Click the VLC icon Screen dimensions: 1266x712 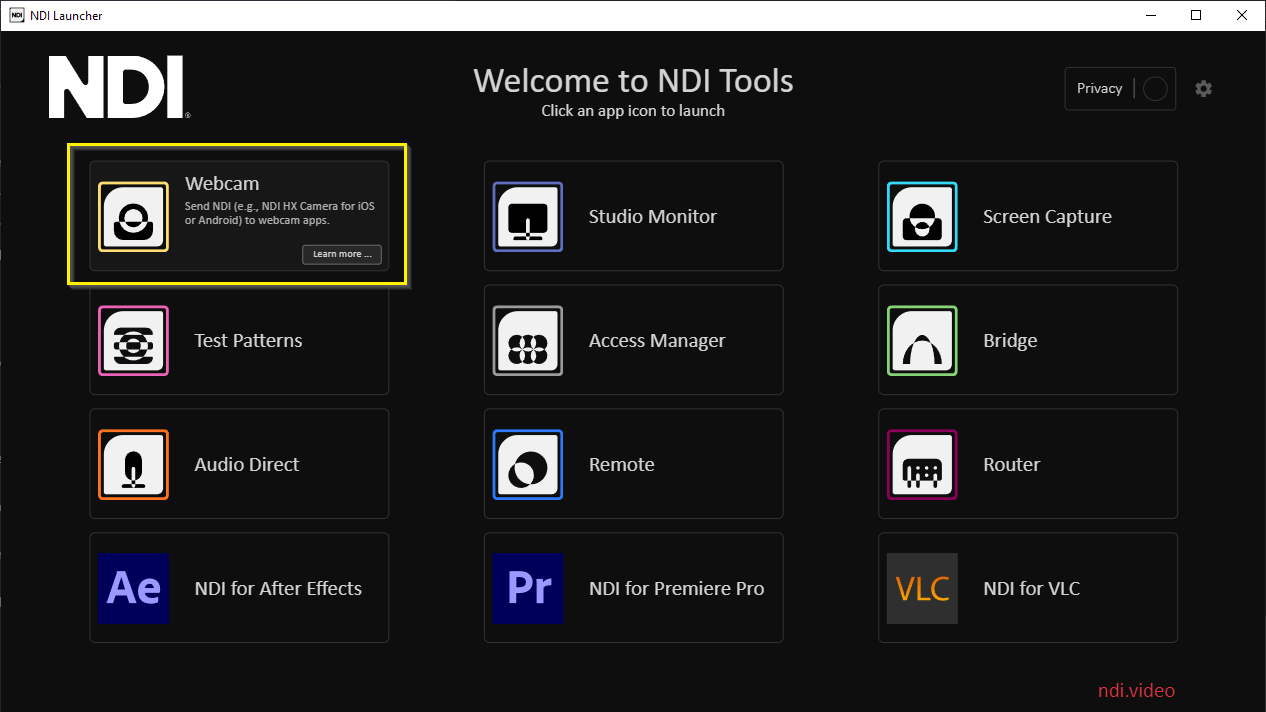922,589
